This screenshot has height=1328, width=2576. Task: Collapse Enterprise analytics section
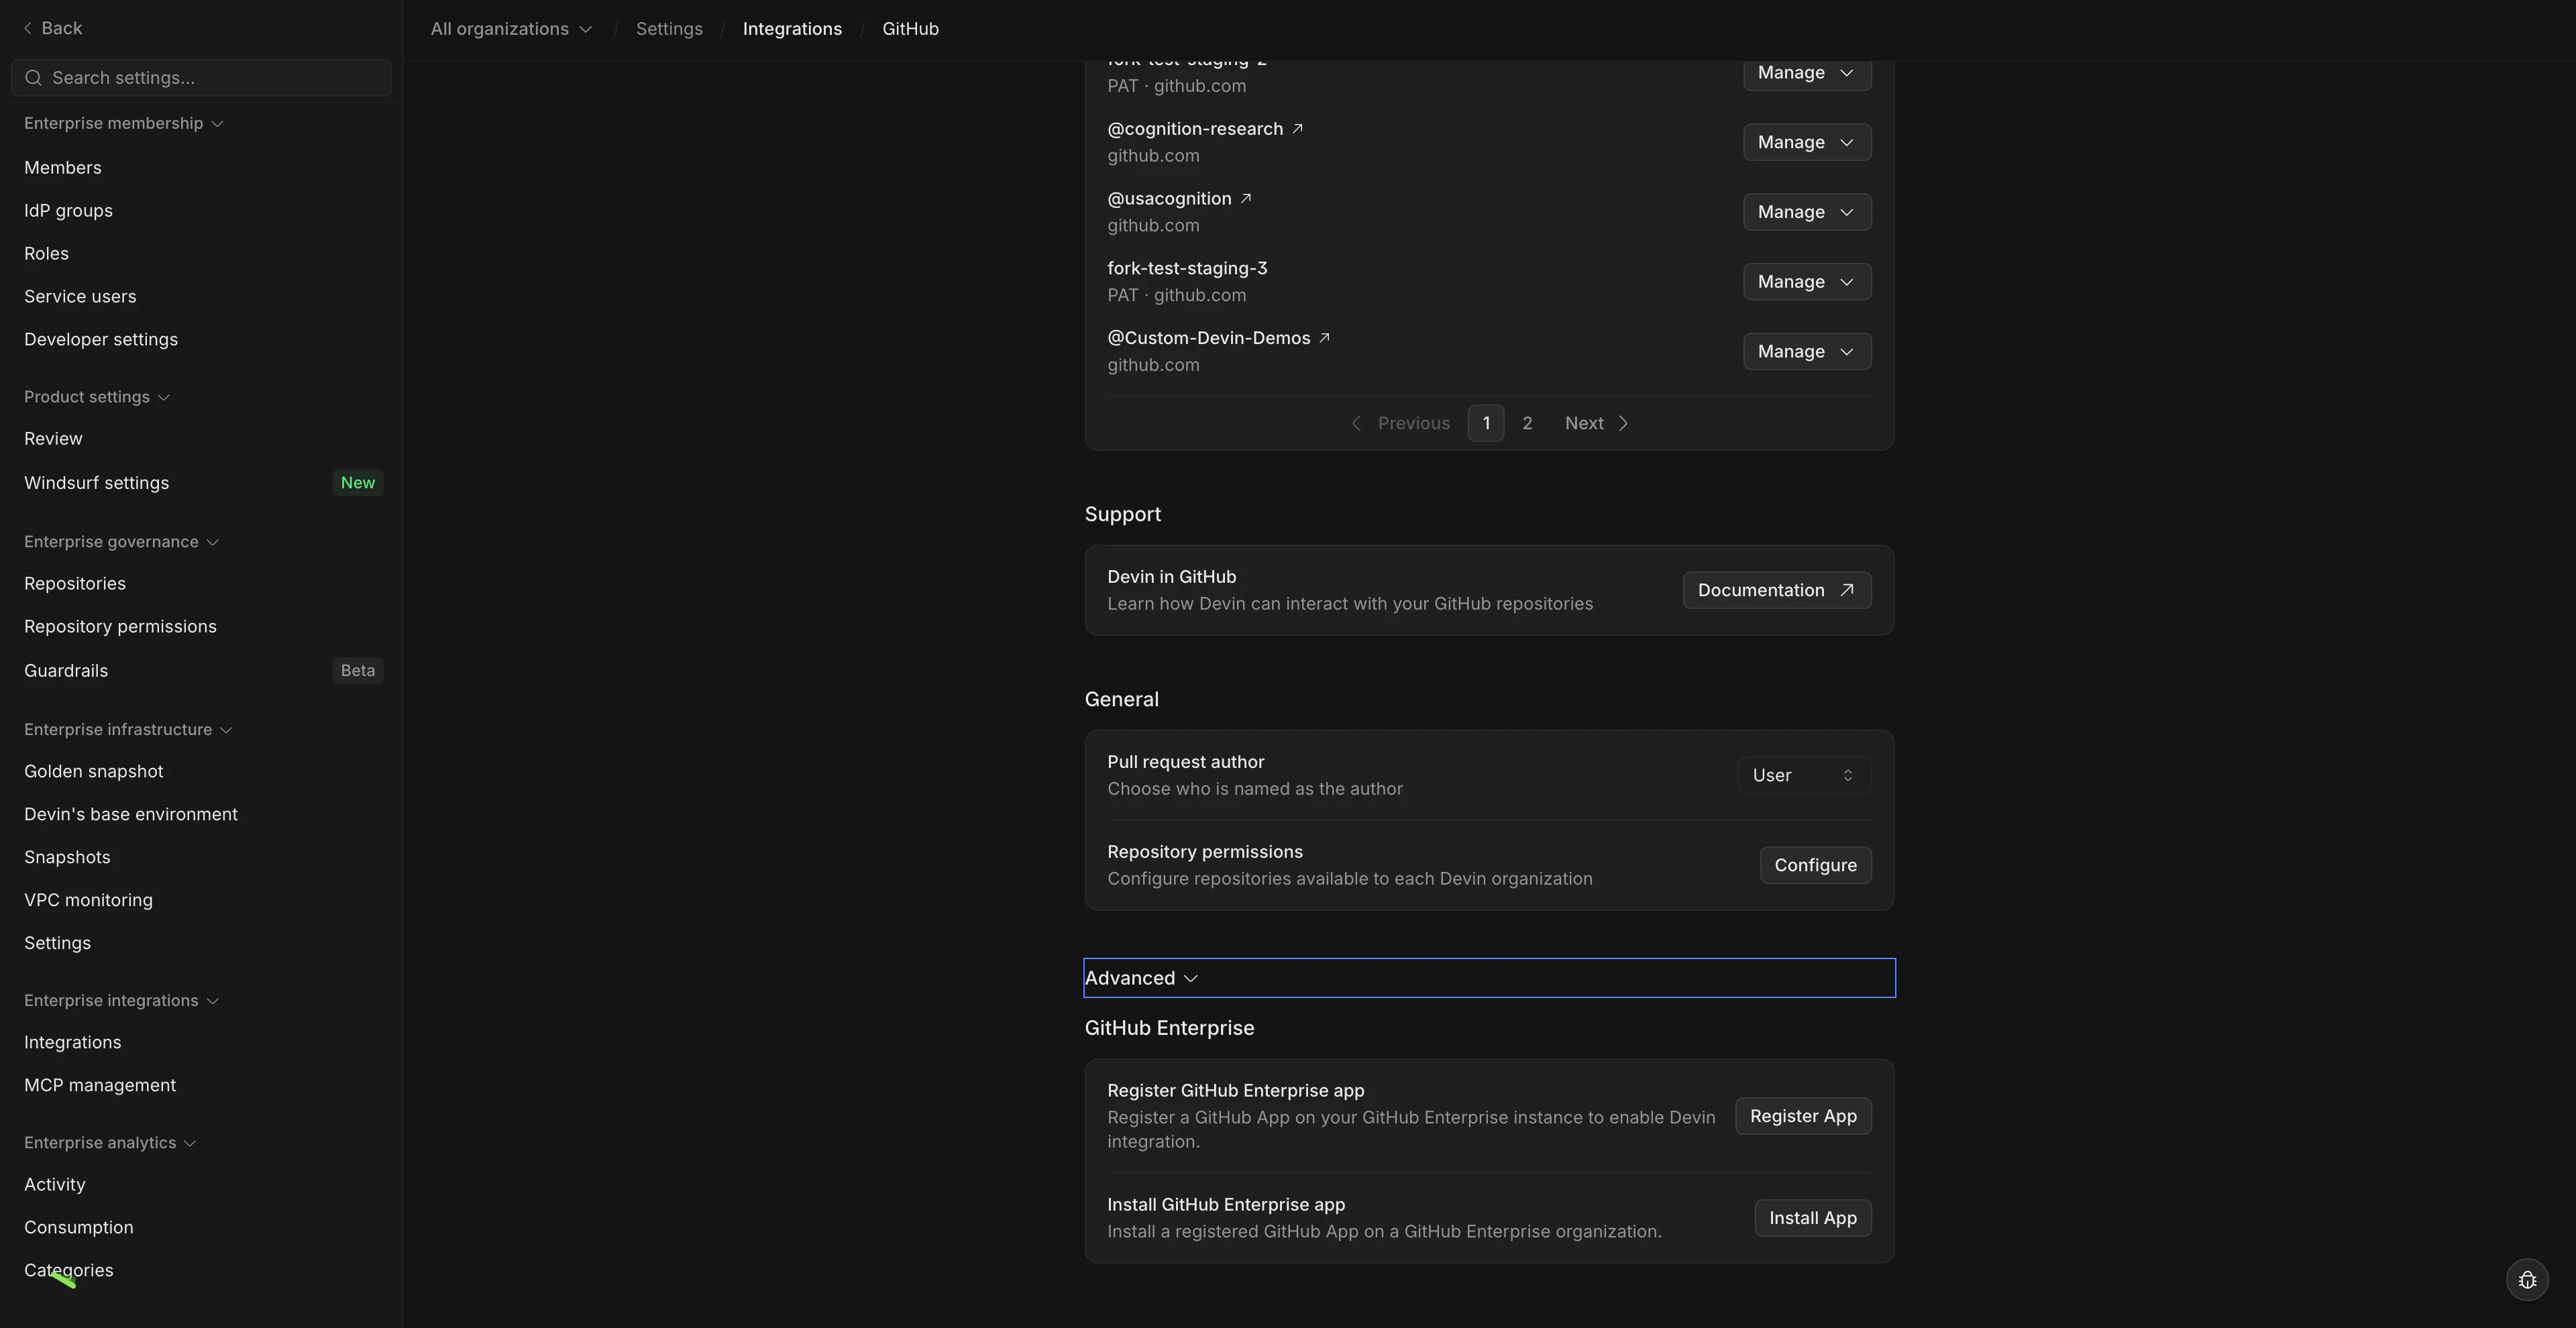(x=110, y=1143)
